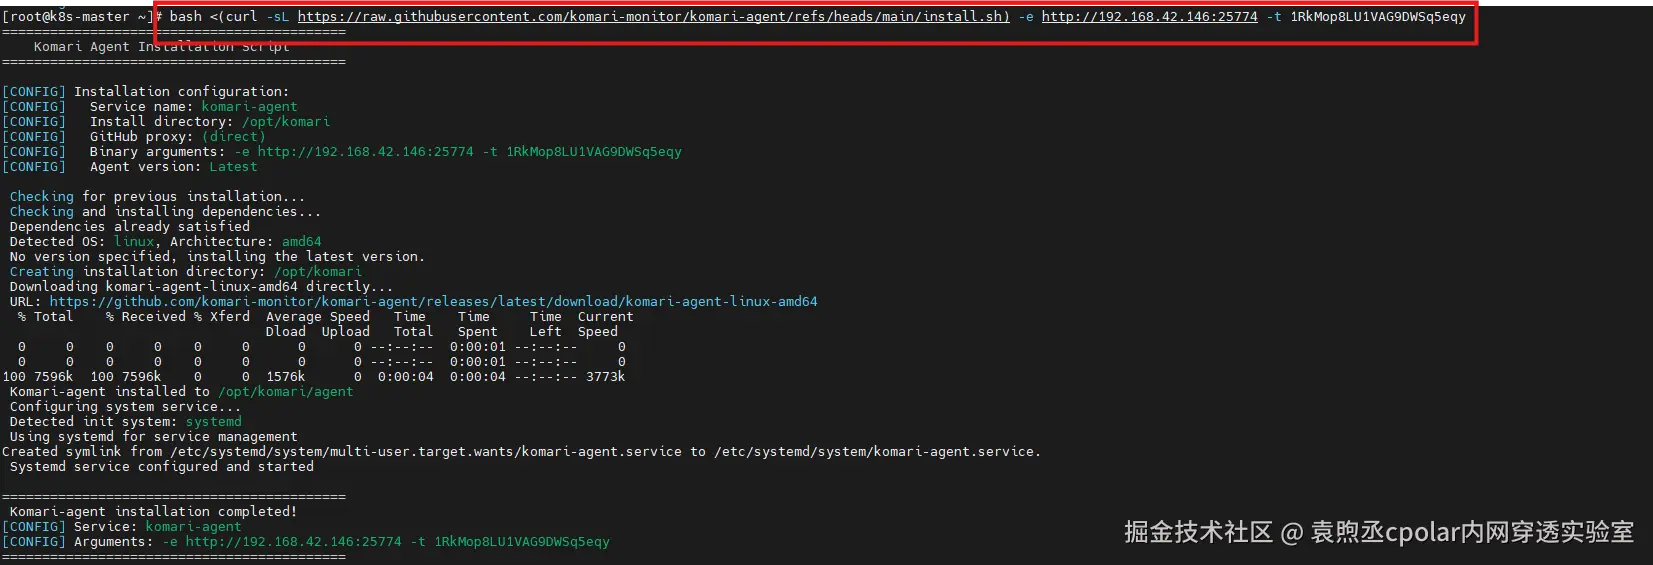This screenshot has height=565, width=1653.
Task: Click the 'Average Speed' curl column header
Action: [x=317, y=317]
